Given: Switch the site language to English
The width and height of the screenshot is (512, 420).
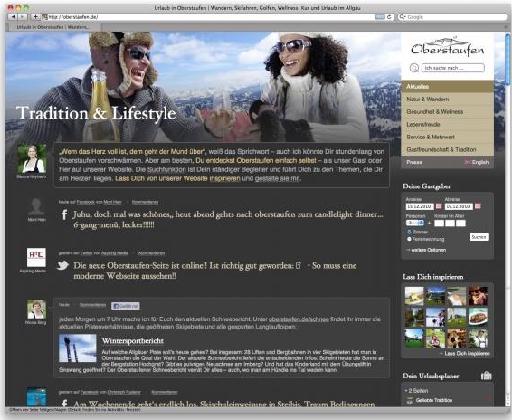Looking at the screenshot, I should pyautogui.click(x=477, y=162).
